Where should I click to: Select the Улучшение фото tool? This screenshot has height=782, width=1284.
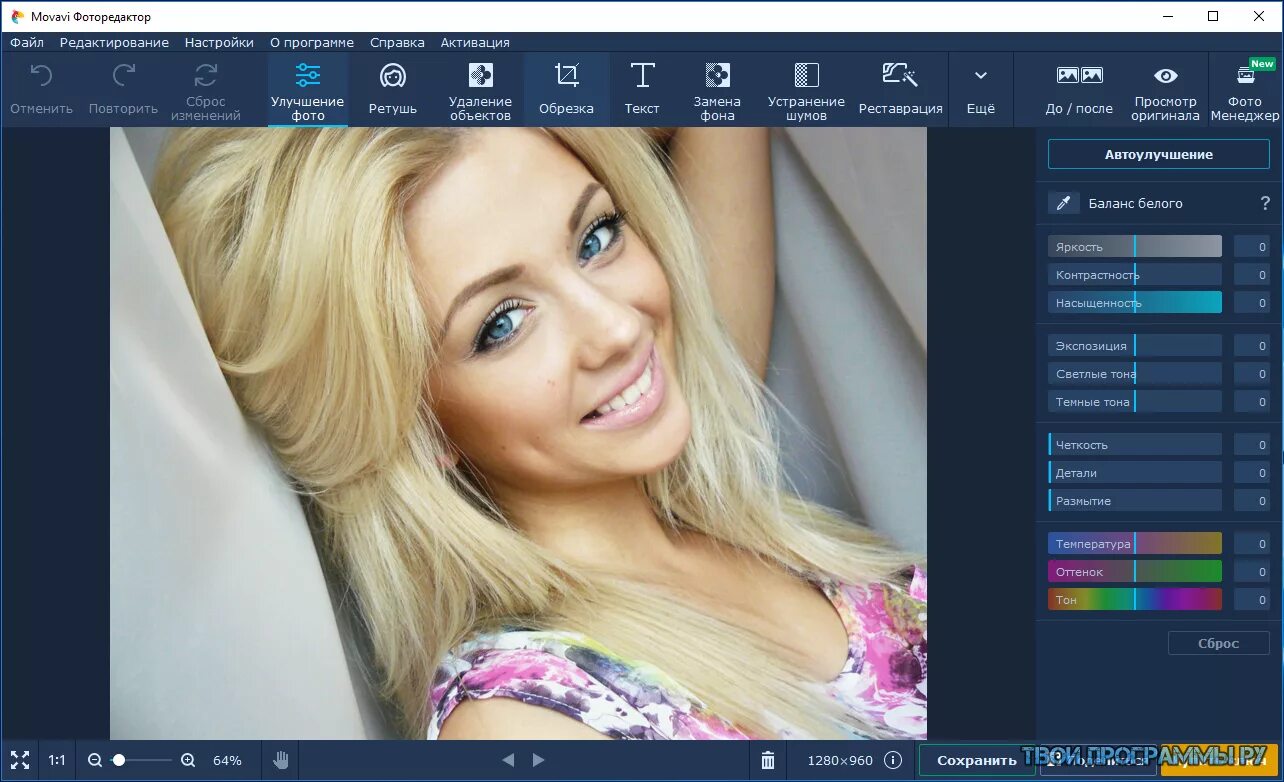click(x=307, y=89)
